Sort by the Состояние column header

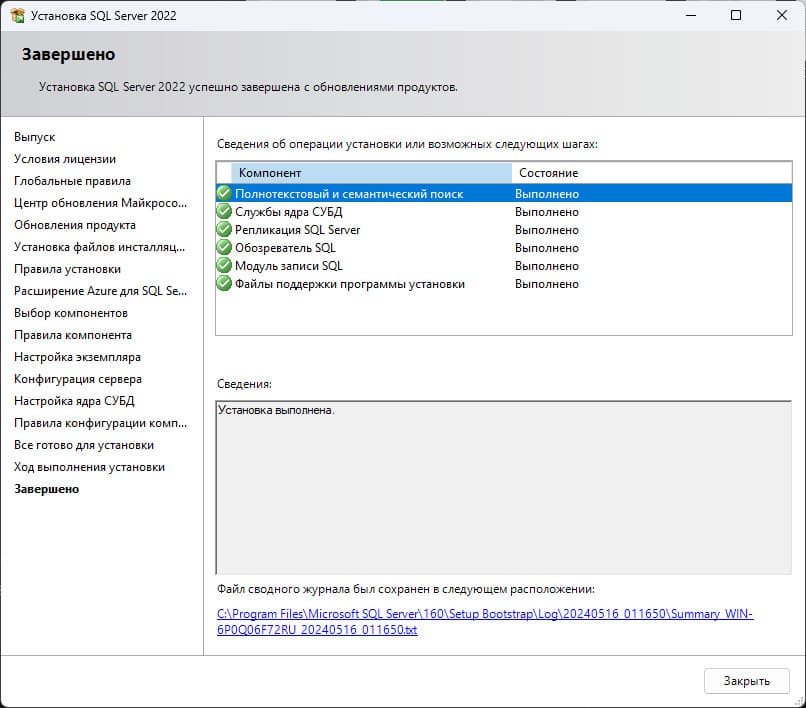point(651,173)
